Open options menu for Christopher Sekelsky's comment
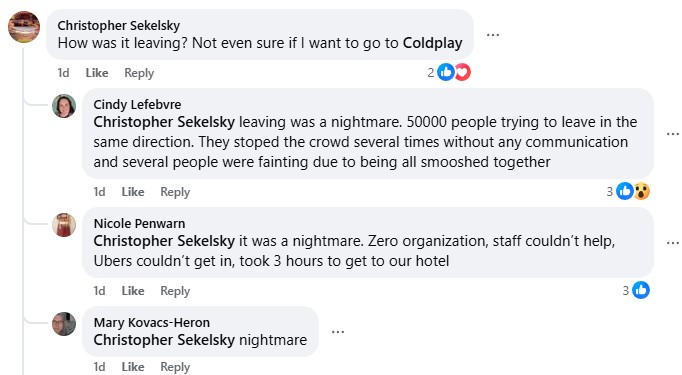Screen dimensions: 682x375 click(493, 35)
